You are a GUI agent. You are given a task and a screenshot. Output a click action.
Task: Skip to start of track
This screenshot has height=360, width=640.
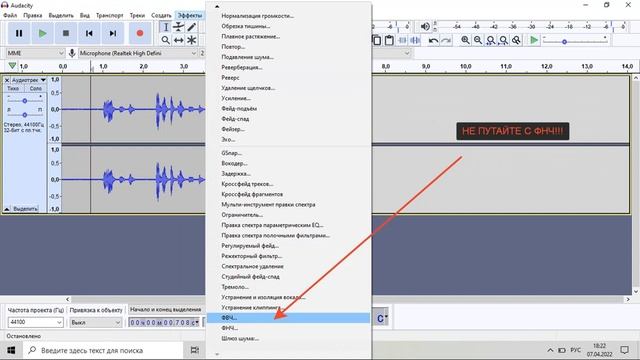click(x=89, y=33)
